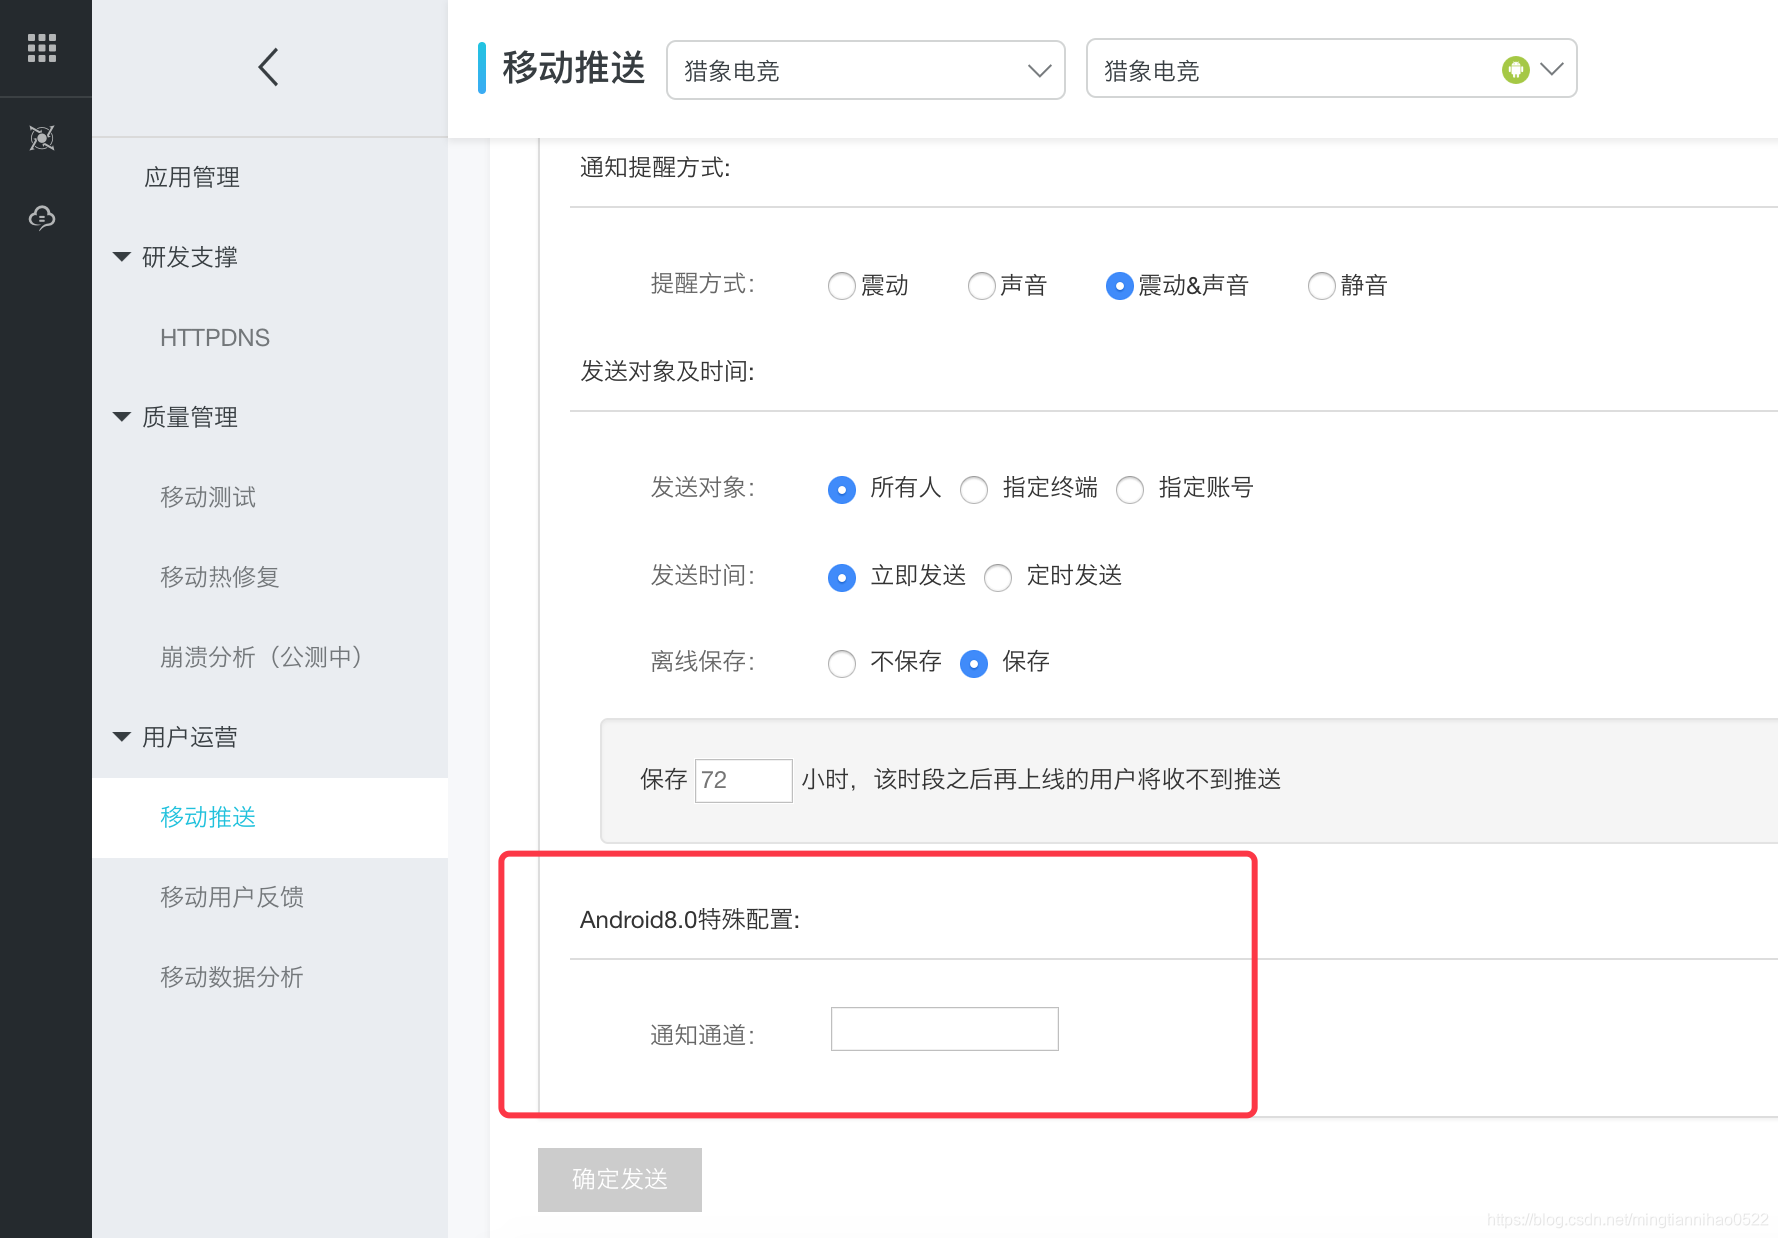Select the 震动&声音 radio button
The width and height of the screenshot is (1778, 1238).
[1119, 286]
